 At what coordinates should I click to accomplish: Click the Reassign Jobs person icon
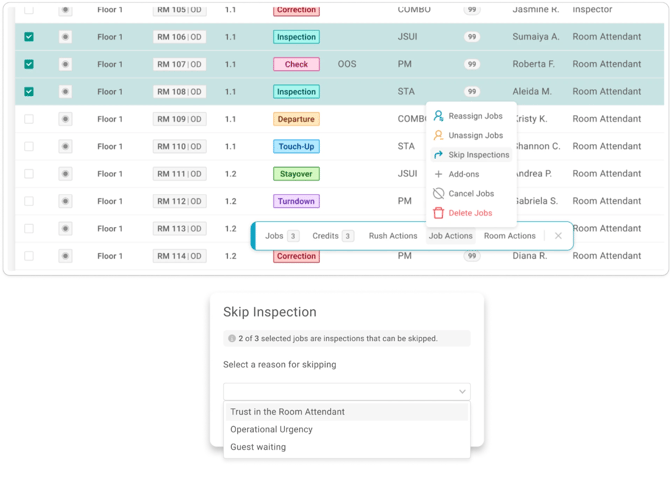coord(438,116)
